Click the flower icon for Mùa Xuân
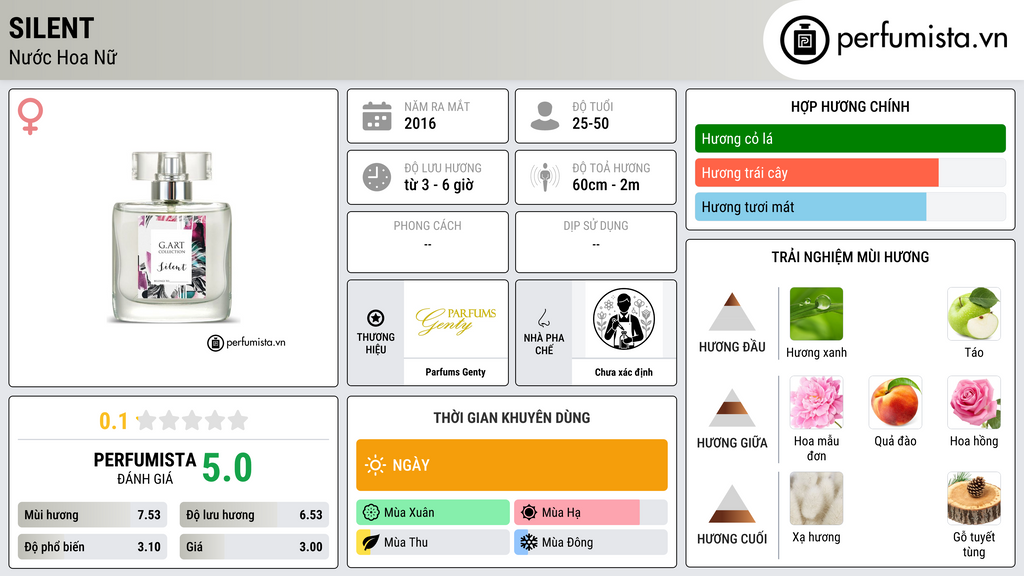The image size is (1024, 576). [371, 512]
